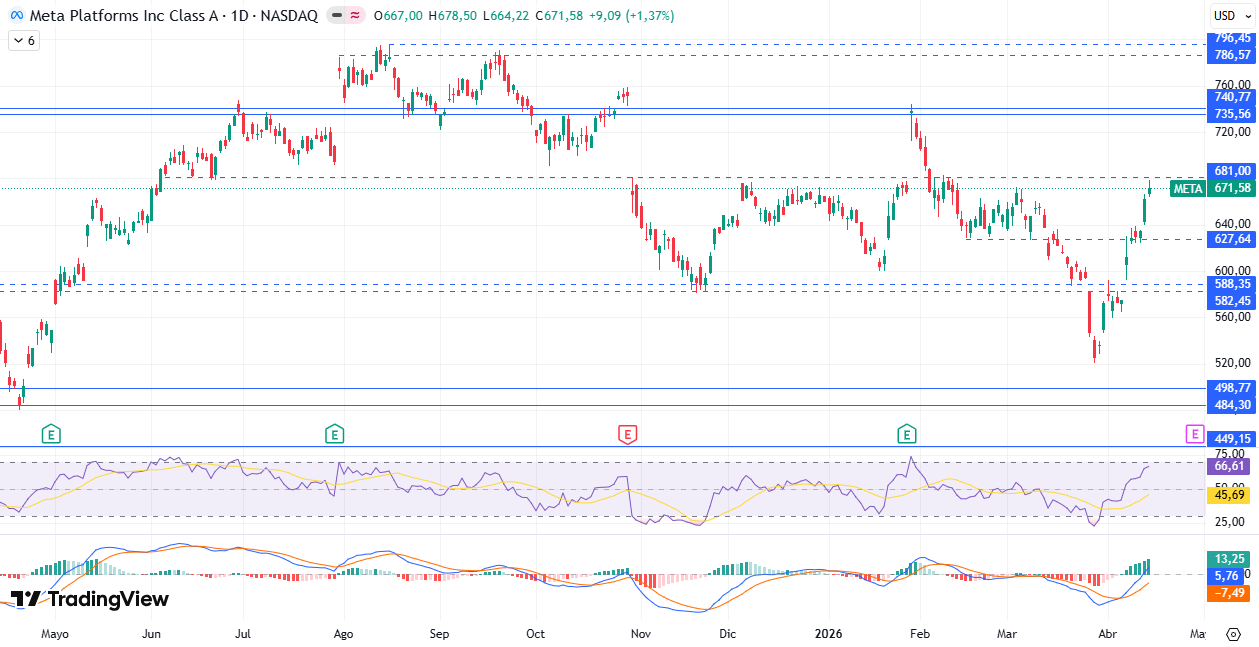Screen dimensions: 1259x647
Task: Open the TradingView logo link
Action: coord(90,599)
